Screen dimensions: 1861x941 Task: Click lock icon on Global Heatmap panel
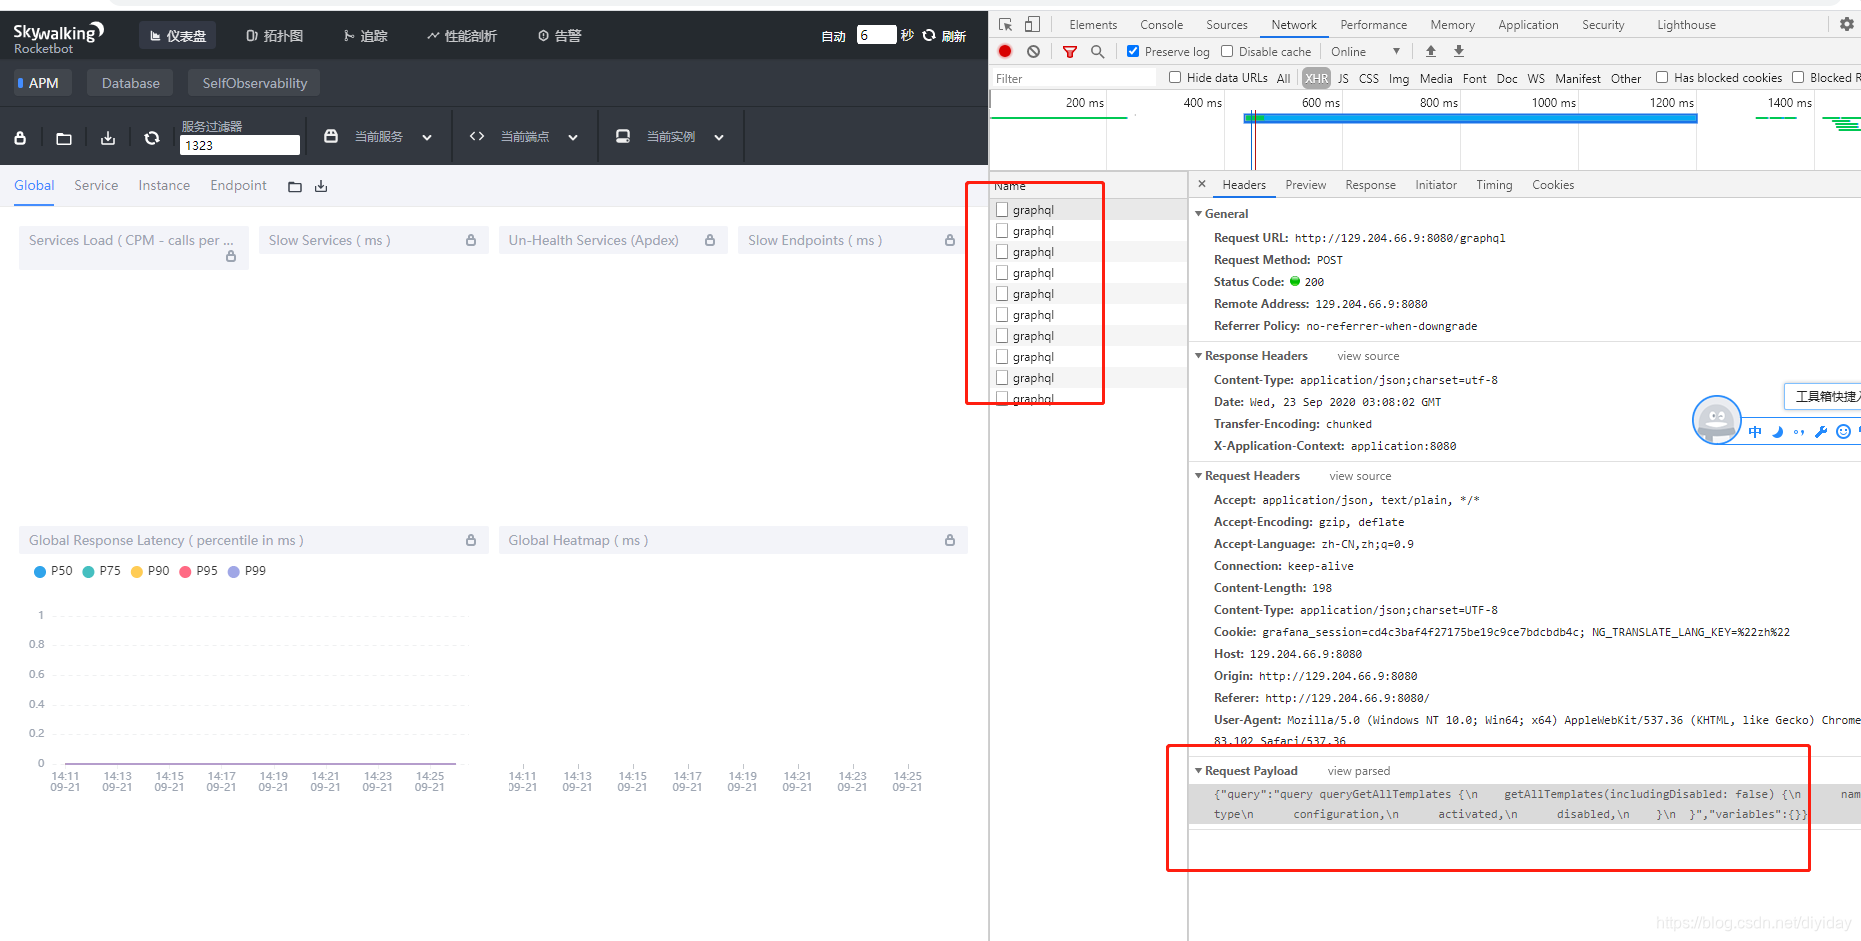coord(950,540)
